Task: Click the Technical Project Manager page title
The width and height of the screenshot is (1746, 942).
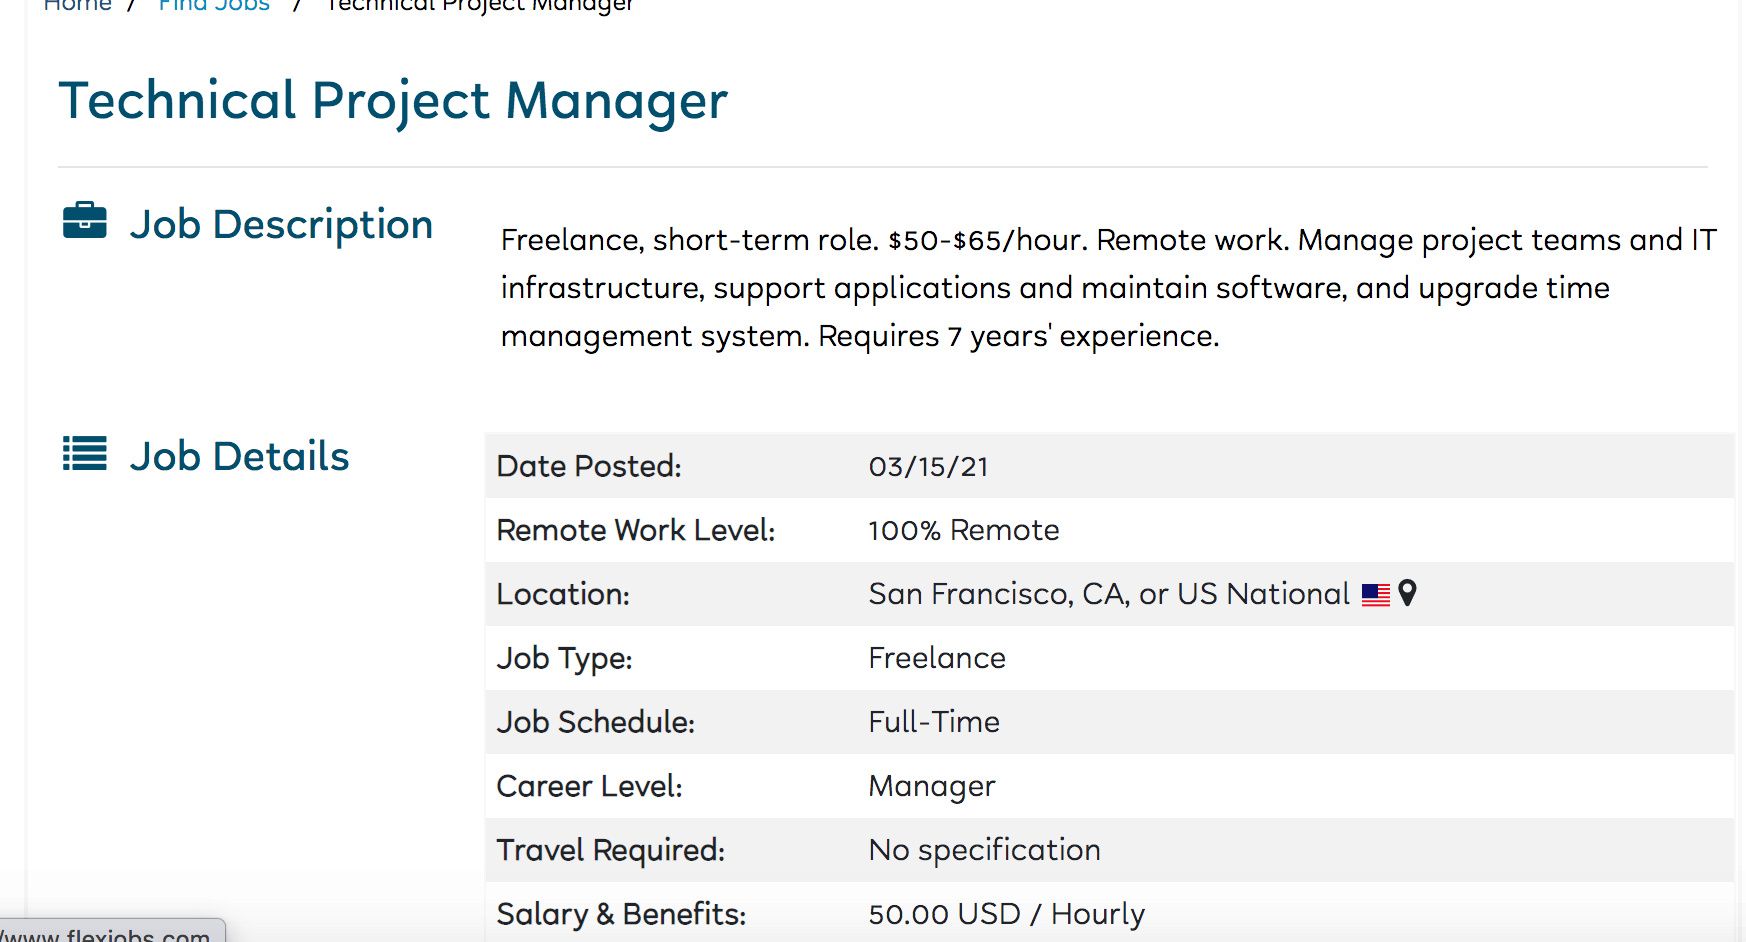Action: tap(393, 101)
